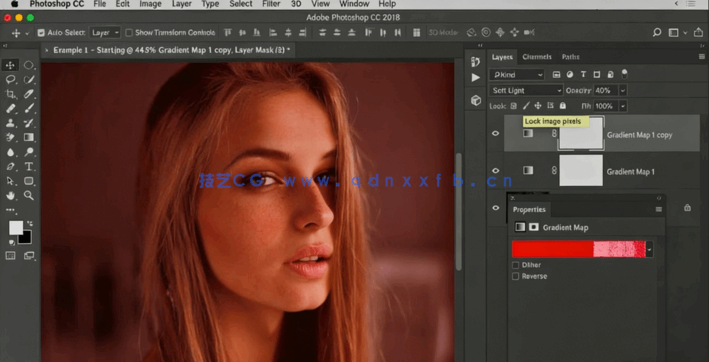709x362 pixels.
Task: Select the Crop tool
Action: pos(10,94)
